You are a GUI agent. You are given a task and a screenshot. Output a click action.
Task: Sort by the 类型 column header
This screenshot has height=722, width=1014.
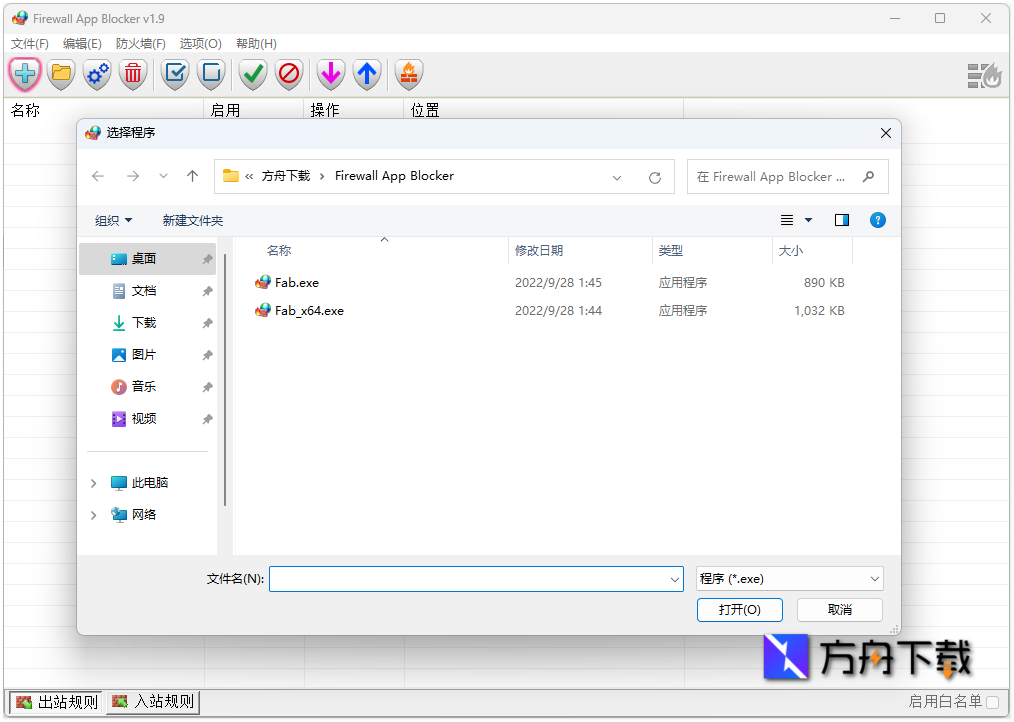coord(671,250)
